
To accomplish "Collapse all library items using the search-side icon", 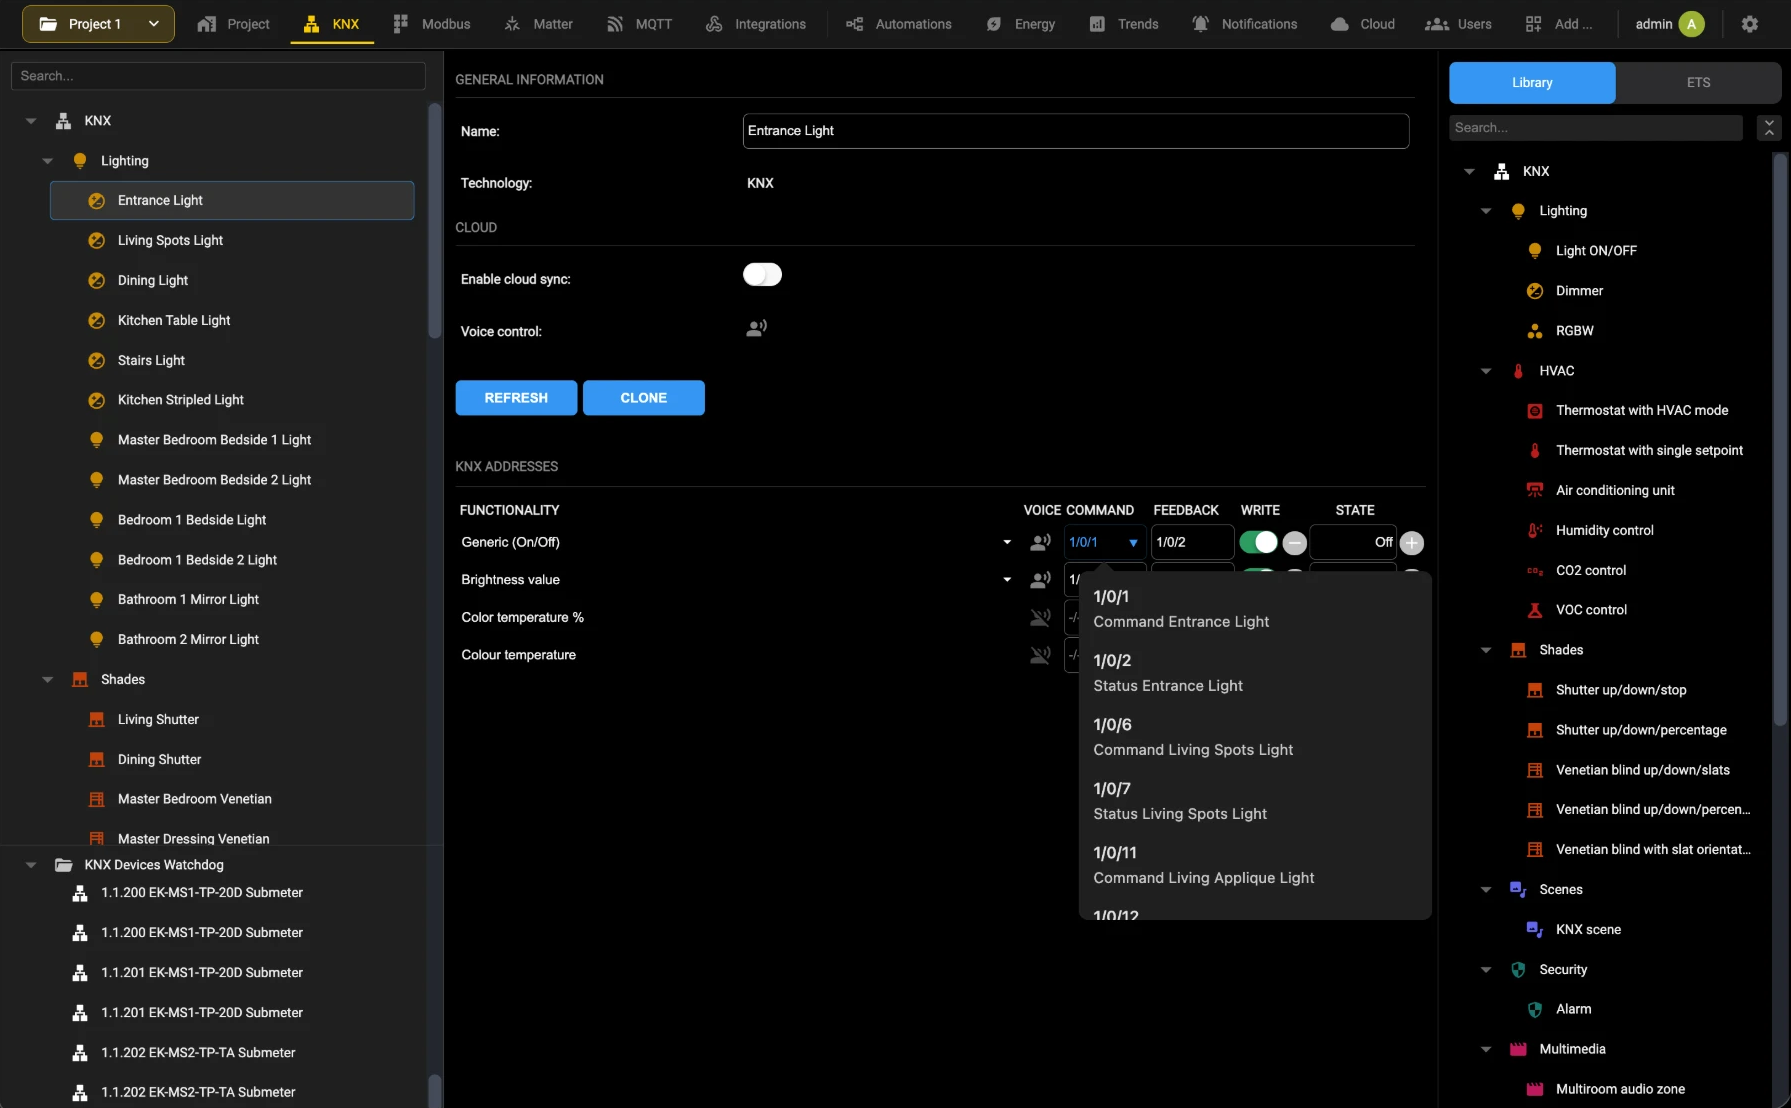I will click(1769, 128).
